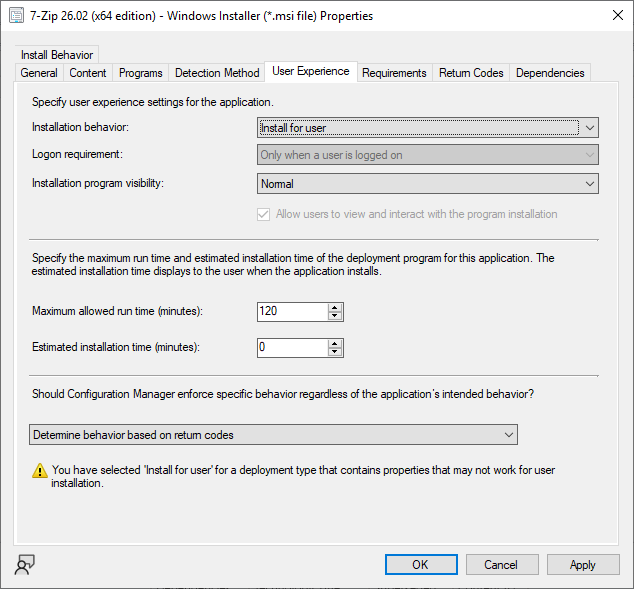Click the Maximum allowed run time field
Image resolution: width=634 pixels, height=589 pixels.
pos(292,312)
